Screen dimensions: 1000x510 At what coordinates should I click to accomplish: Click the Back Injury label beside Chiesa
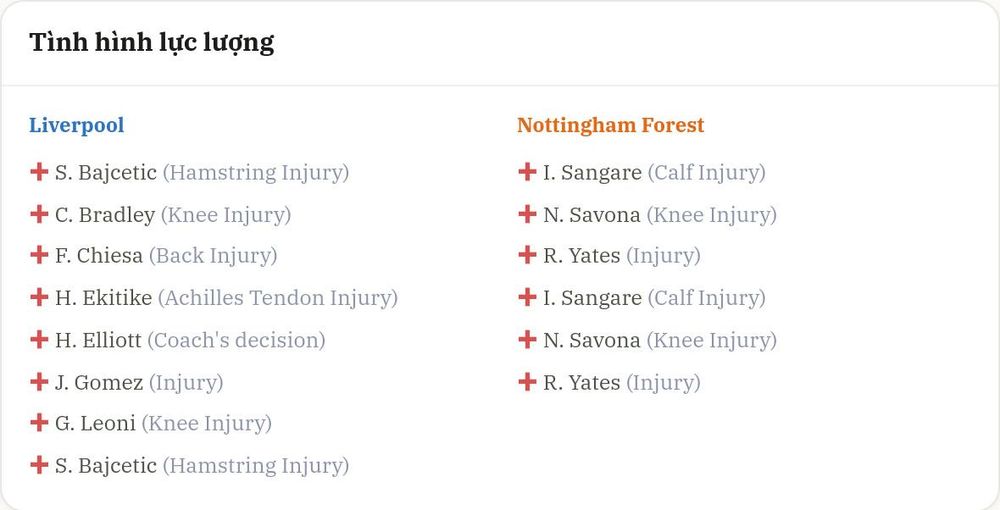[213, 256]
